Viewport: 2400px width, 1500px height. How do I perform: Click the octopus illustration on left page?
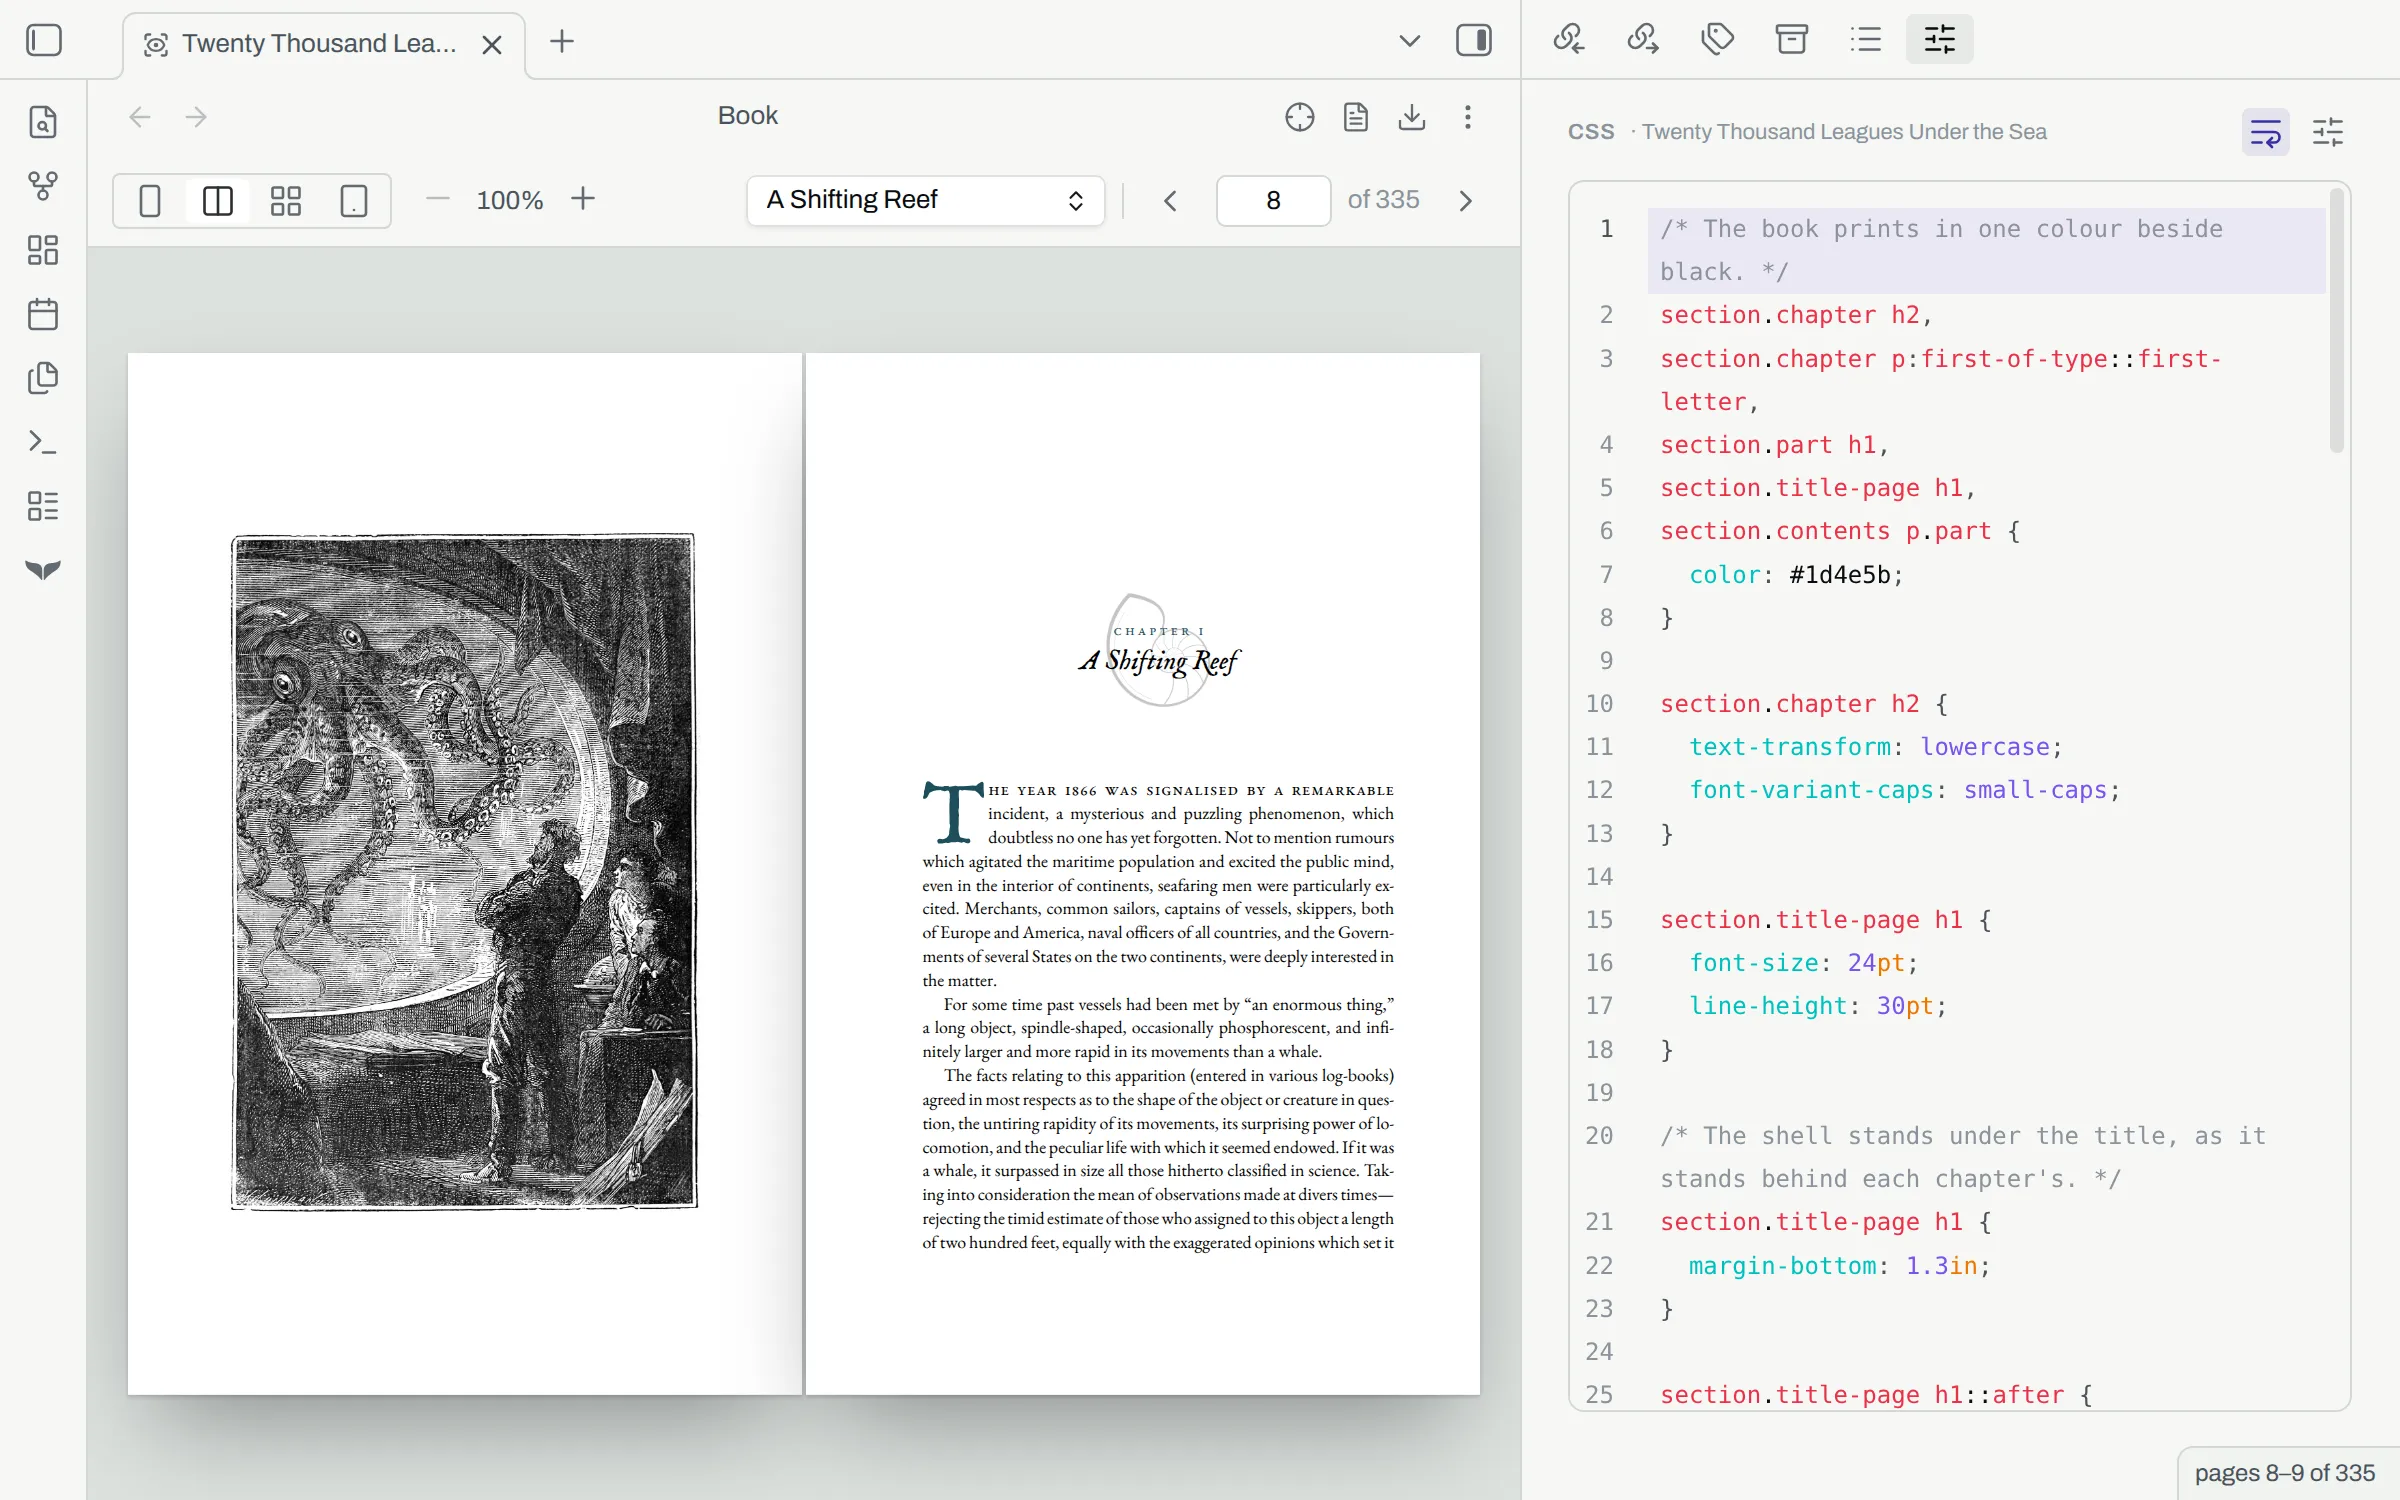click(x=464, y=872)
